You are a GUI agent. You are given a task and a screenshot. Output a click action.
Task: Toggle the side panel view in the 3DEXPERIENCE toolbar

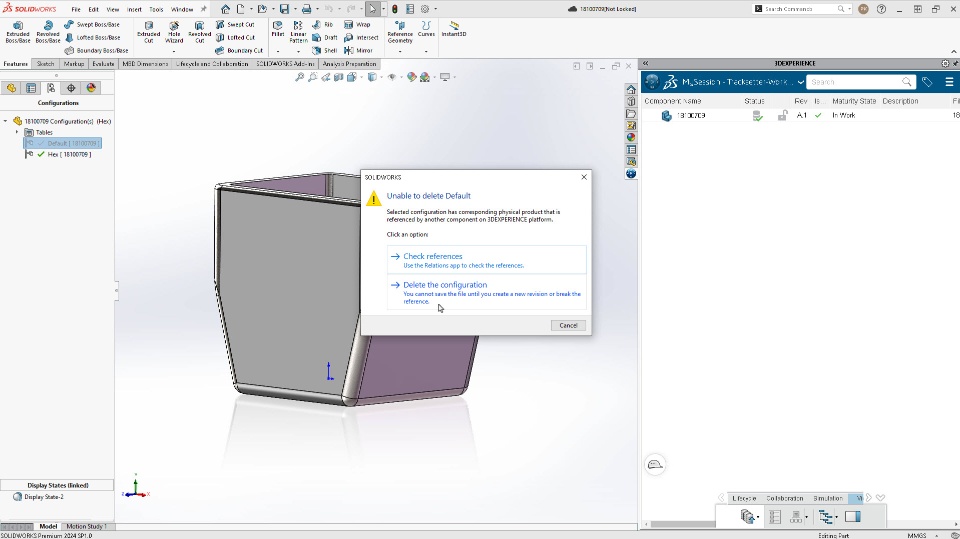click(x=853, y=517)
